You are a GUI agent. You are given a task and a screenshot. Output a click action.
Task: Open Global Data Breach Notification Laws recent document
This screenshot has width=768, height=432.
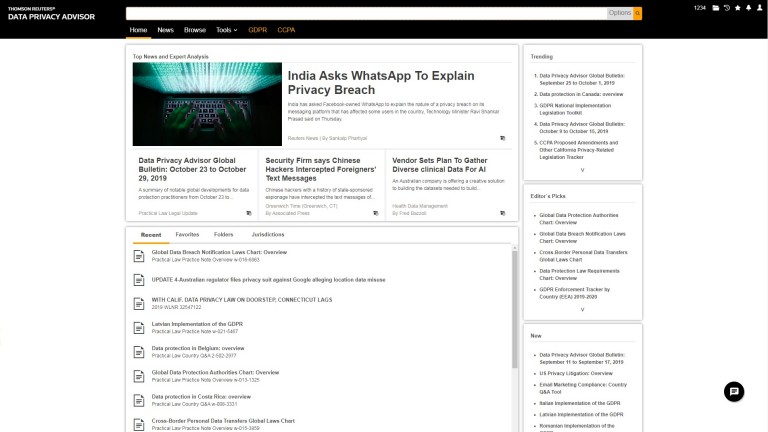[x=219, y=252]
